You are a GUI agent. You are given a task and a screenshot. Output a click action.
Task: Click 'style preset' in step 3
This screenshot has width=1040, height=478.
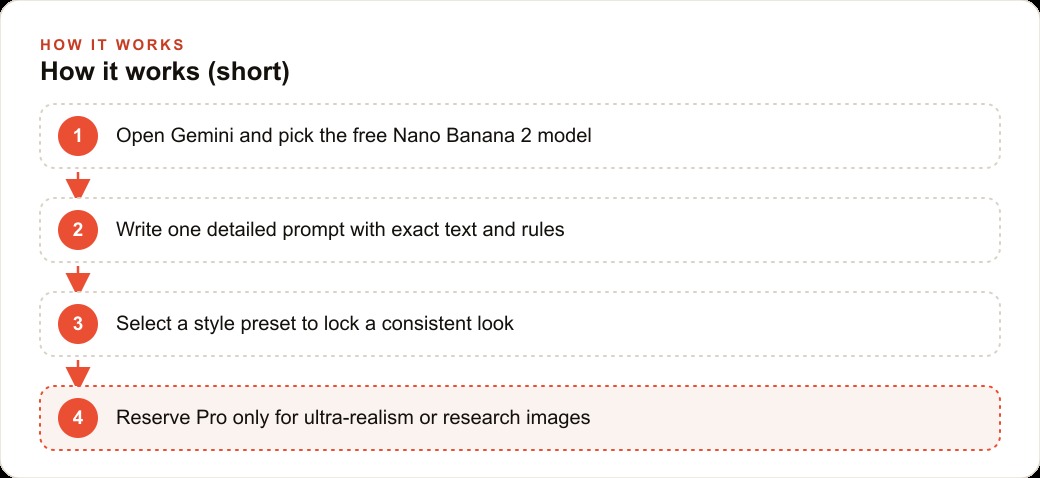point(245,324)
